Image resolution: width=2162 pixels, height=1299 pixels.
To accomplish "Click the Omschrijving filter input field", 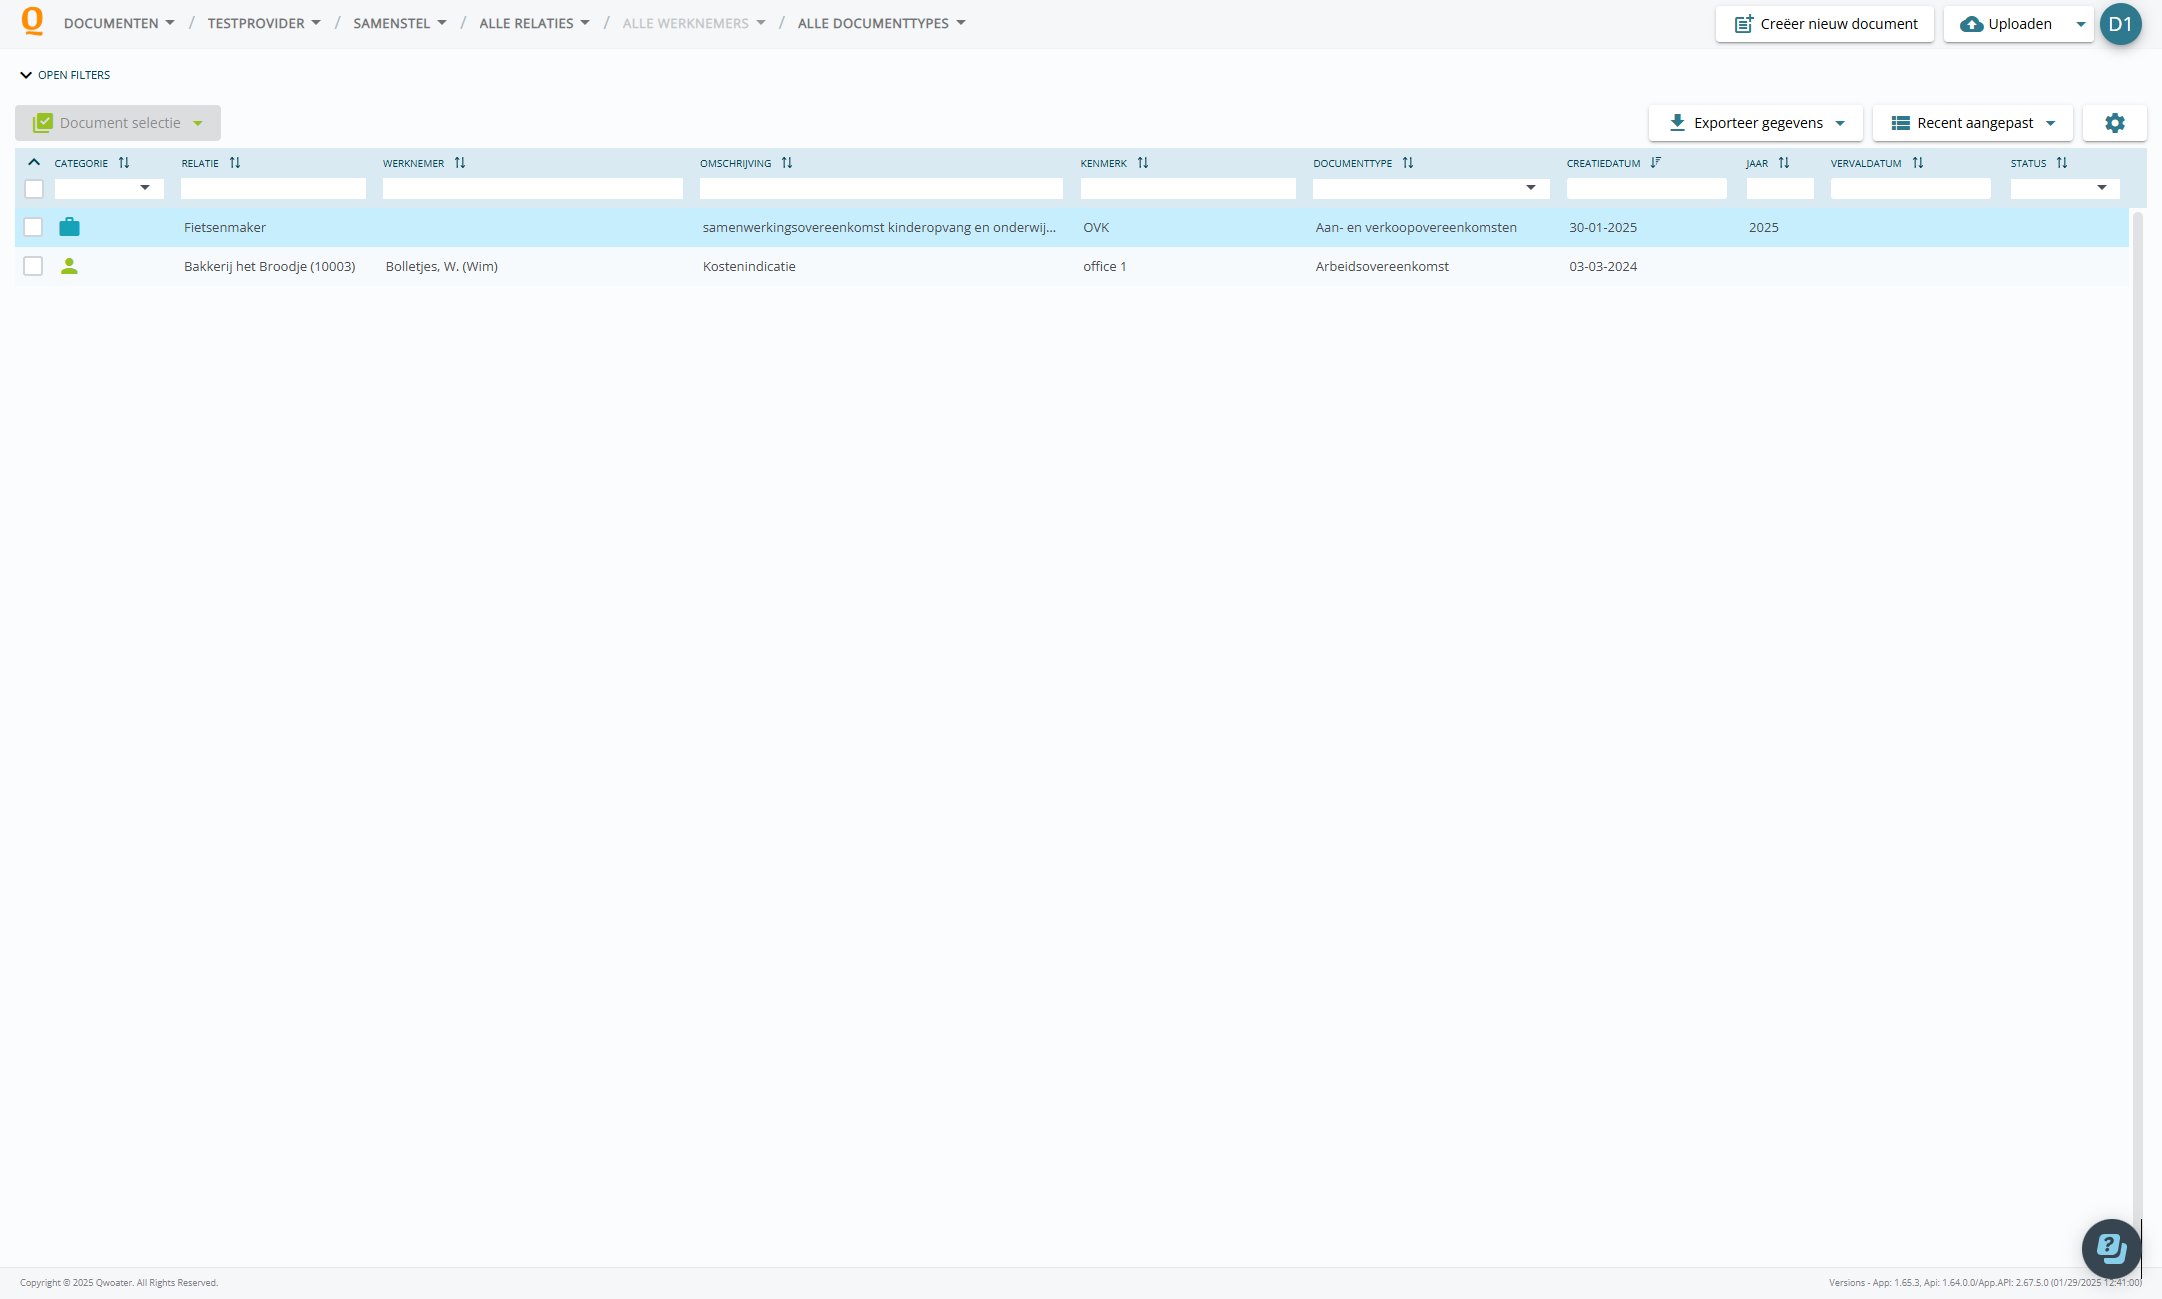I will pos(881,188).
